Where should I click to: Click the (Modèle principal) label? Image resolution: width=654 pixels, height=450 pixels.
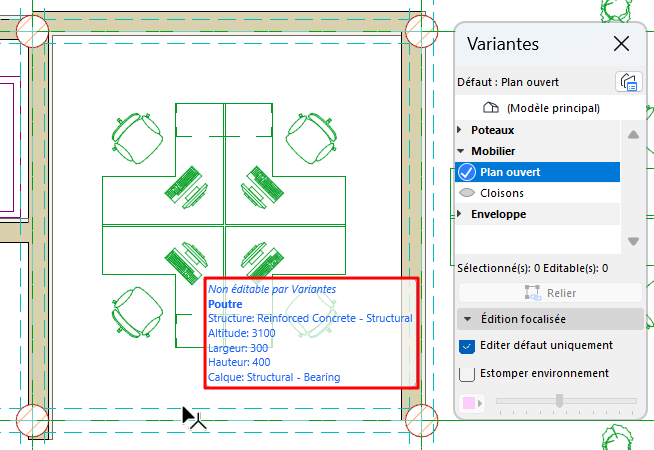click(x=553, y=108)
